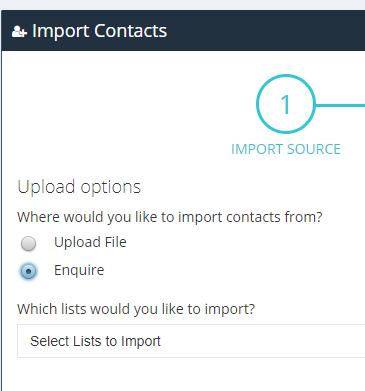Click the Select Lists to Import placeholder text
The height and width of the screenshot is (391, 365).
tap(95, 341)
